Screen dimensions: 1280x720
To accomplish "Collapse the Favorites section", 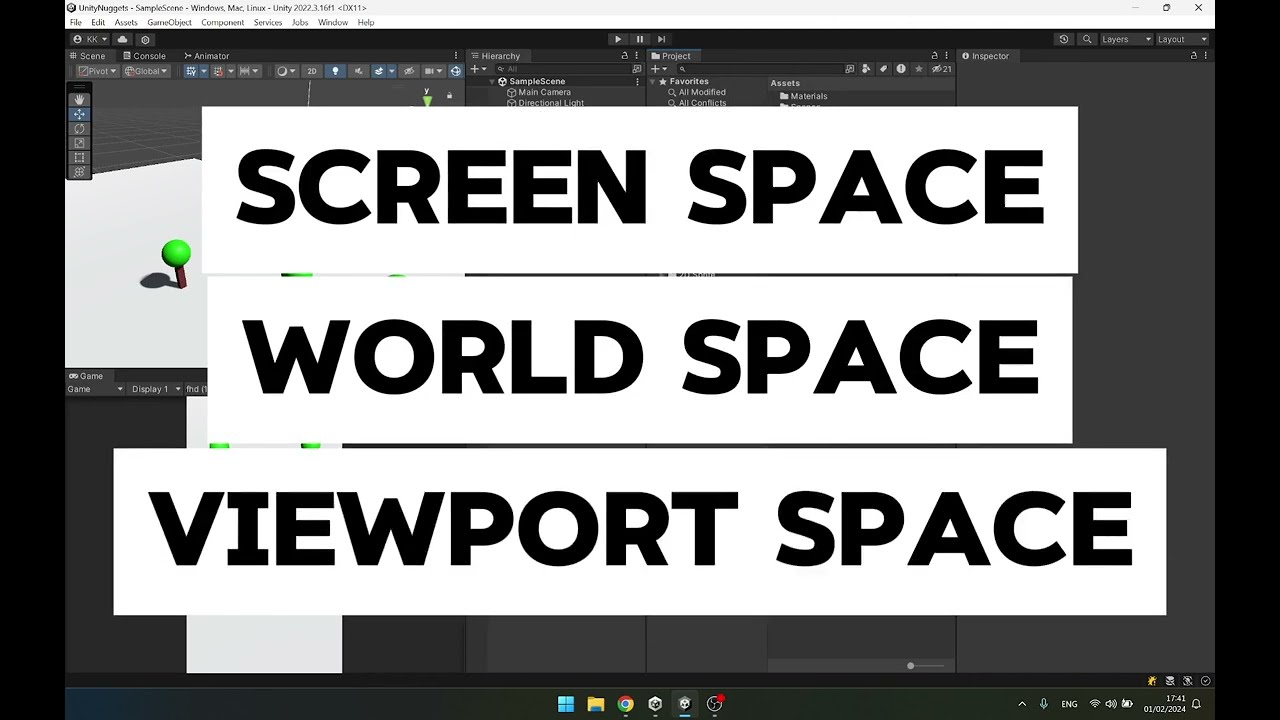I will (x=651, y=81).
